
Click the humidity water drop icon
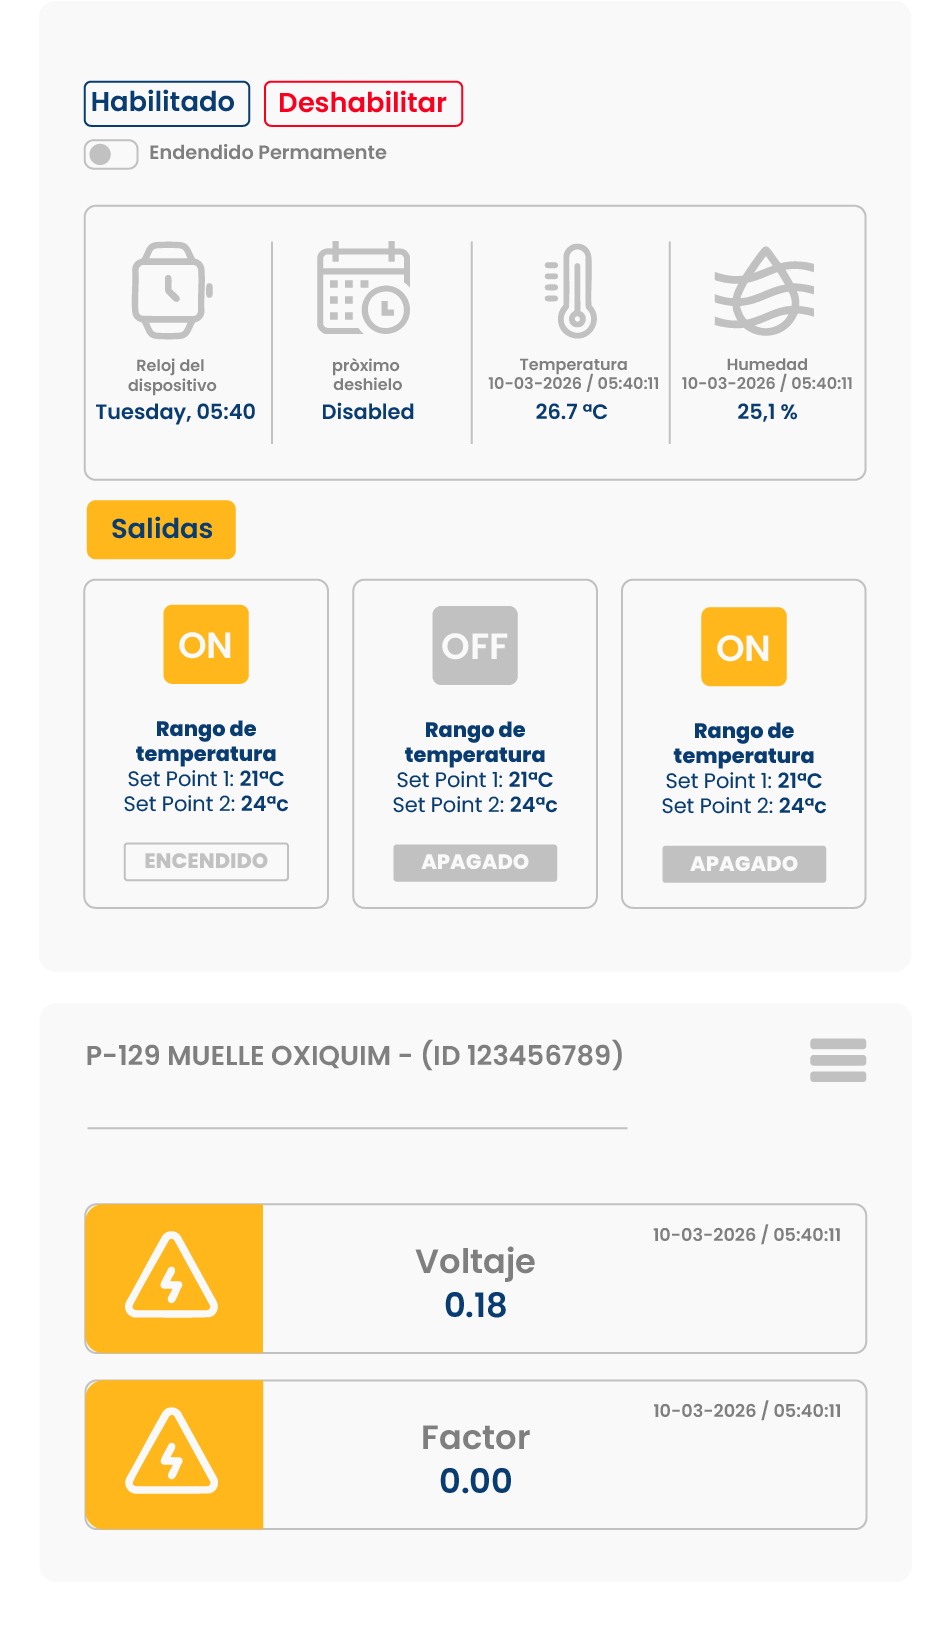pos(765,291)
